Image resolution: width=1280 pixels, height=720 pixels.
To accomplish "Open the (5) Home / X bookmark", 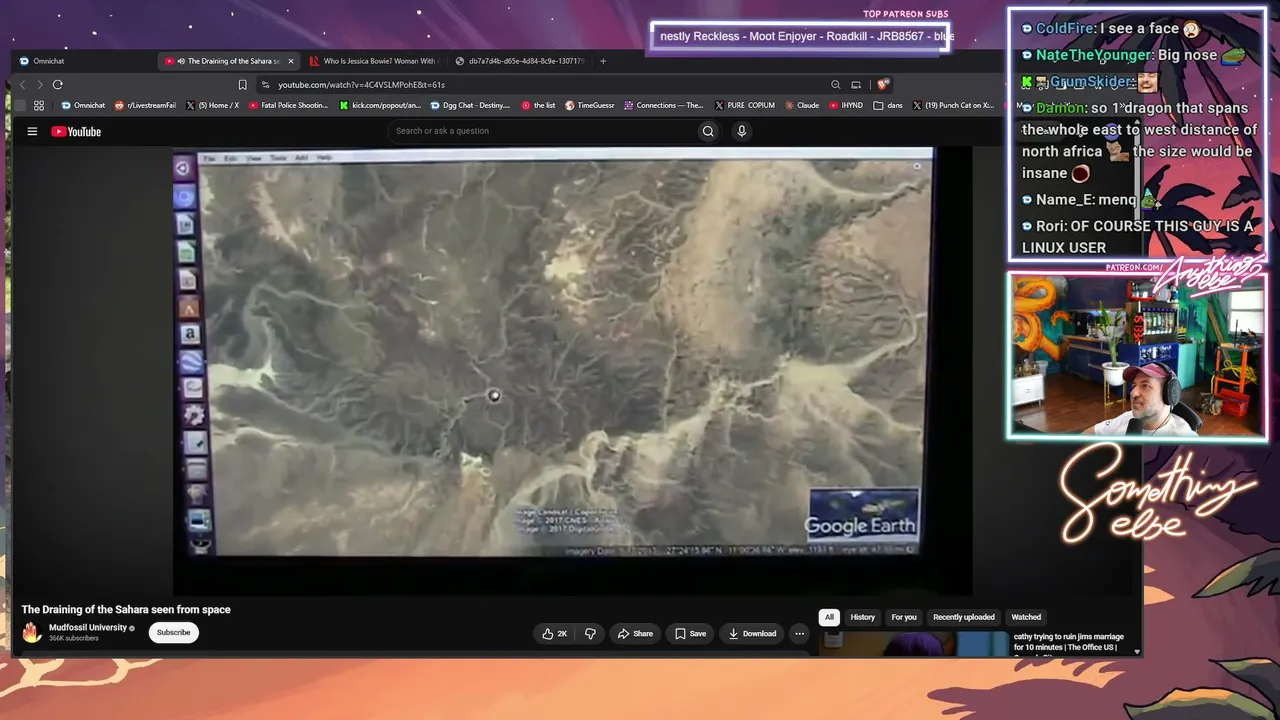I will [212, 105].
